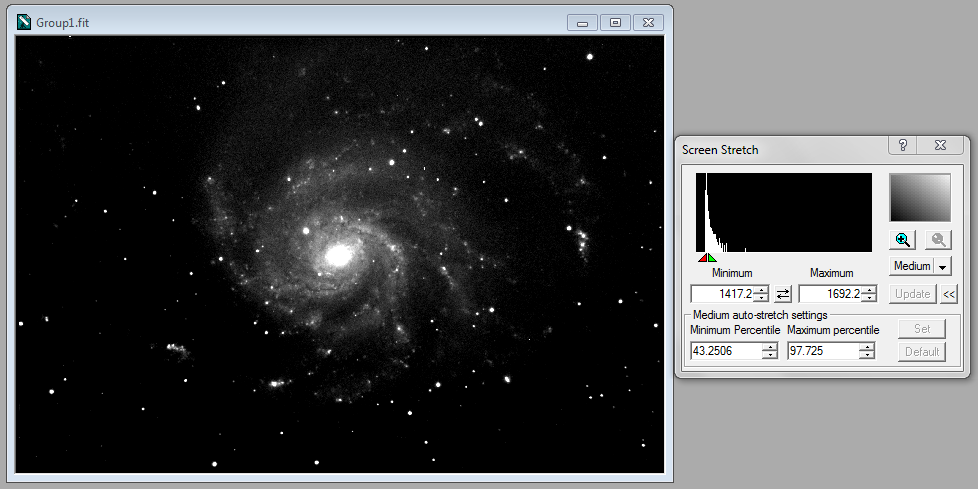Increase Minimum Percentile with up spinner

[770, 347]
